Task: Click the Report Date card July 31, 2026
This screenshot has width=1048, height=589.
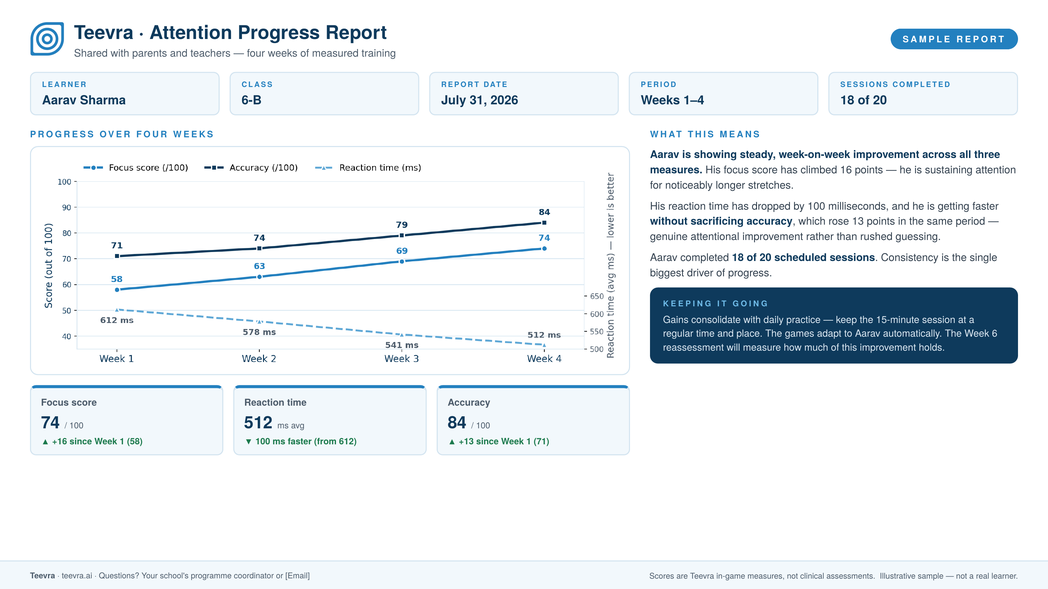Action: 524,94
